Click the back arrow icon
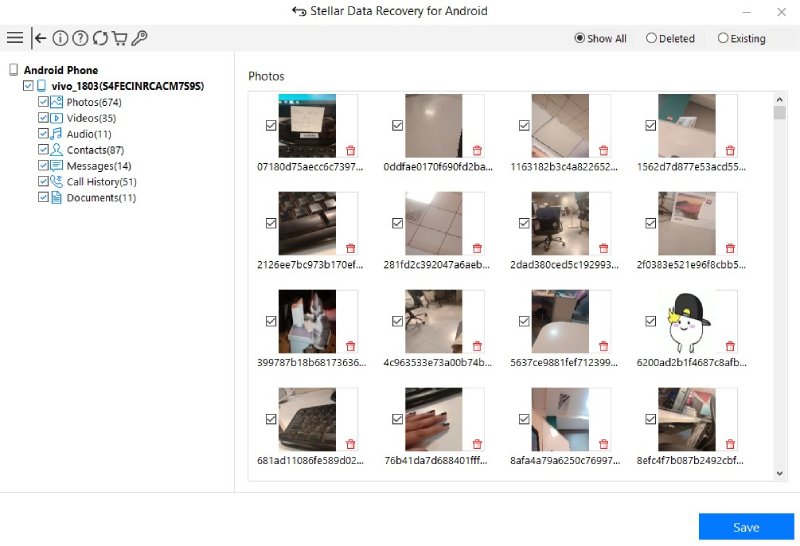The height and width of the screenshot is (546, 800). [x=40, y=38]
